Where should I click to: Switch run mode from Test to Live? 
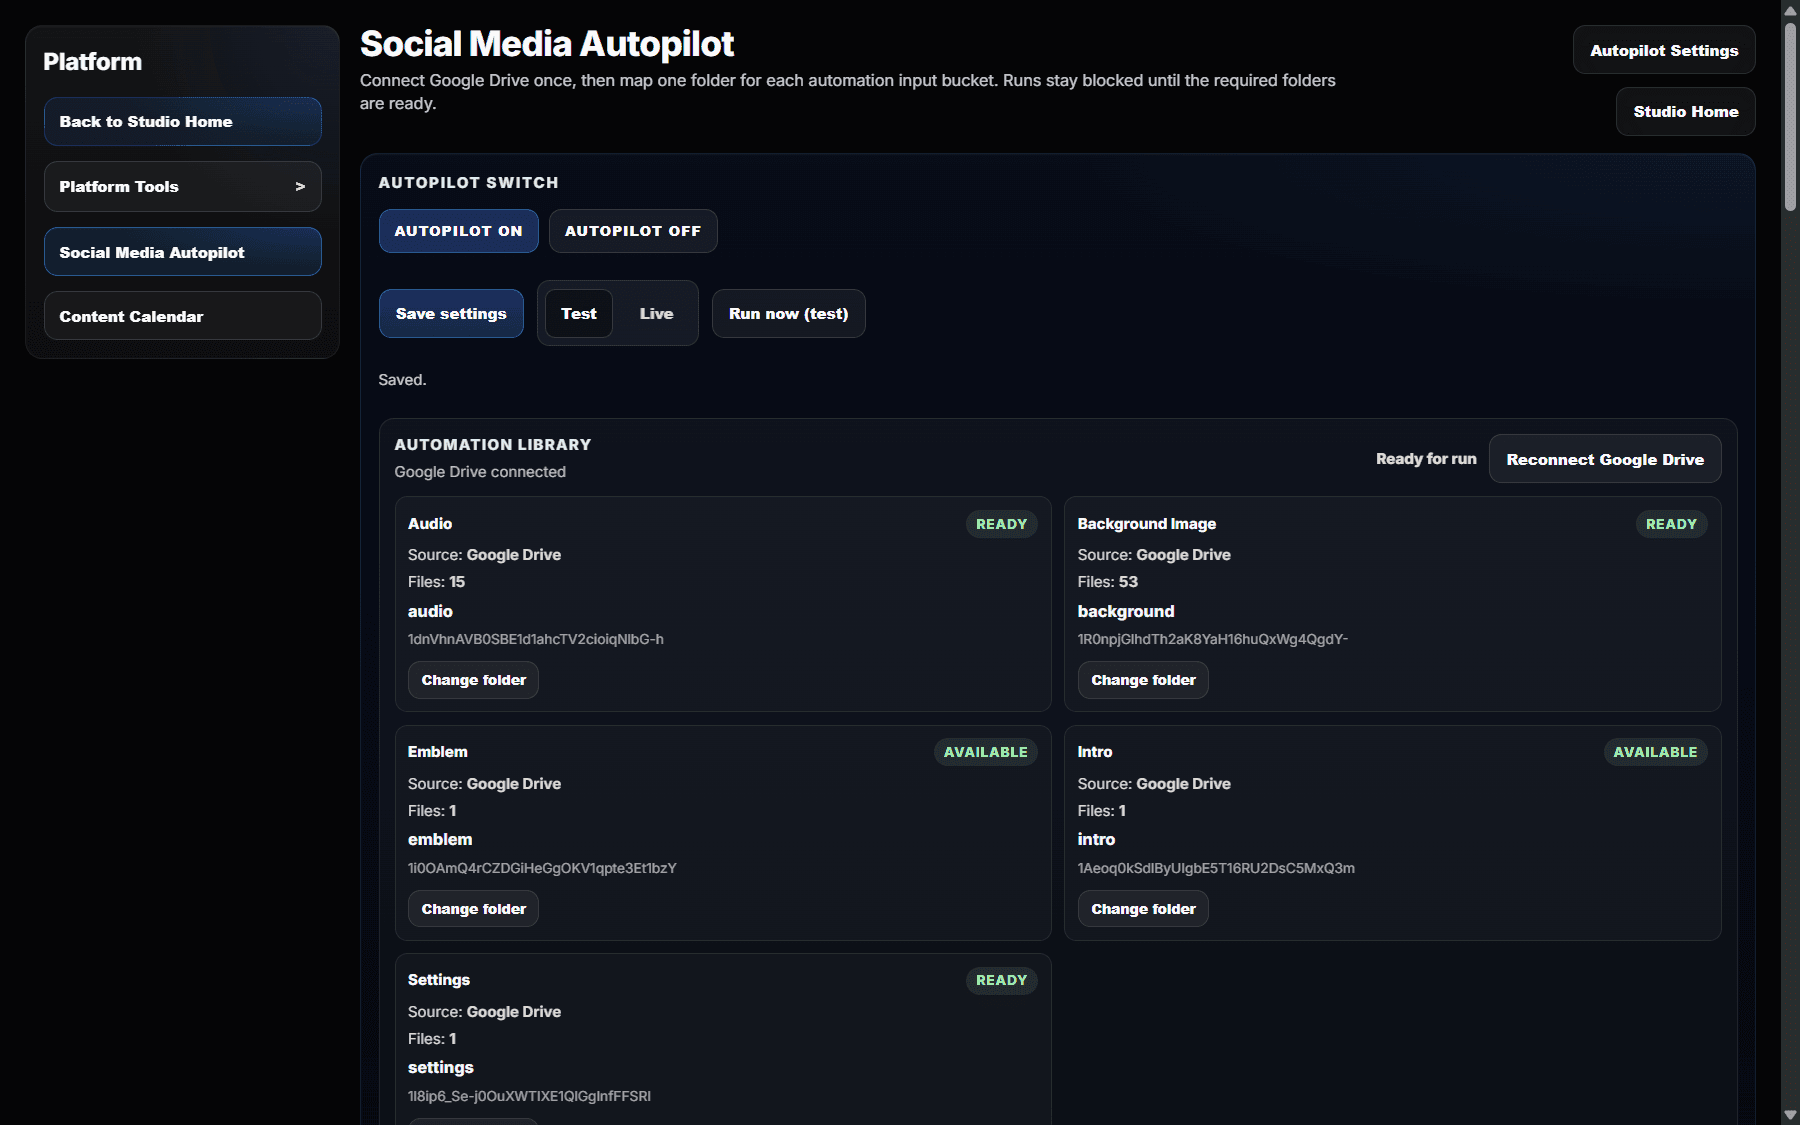656,313
